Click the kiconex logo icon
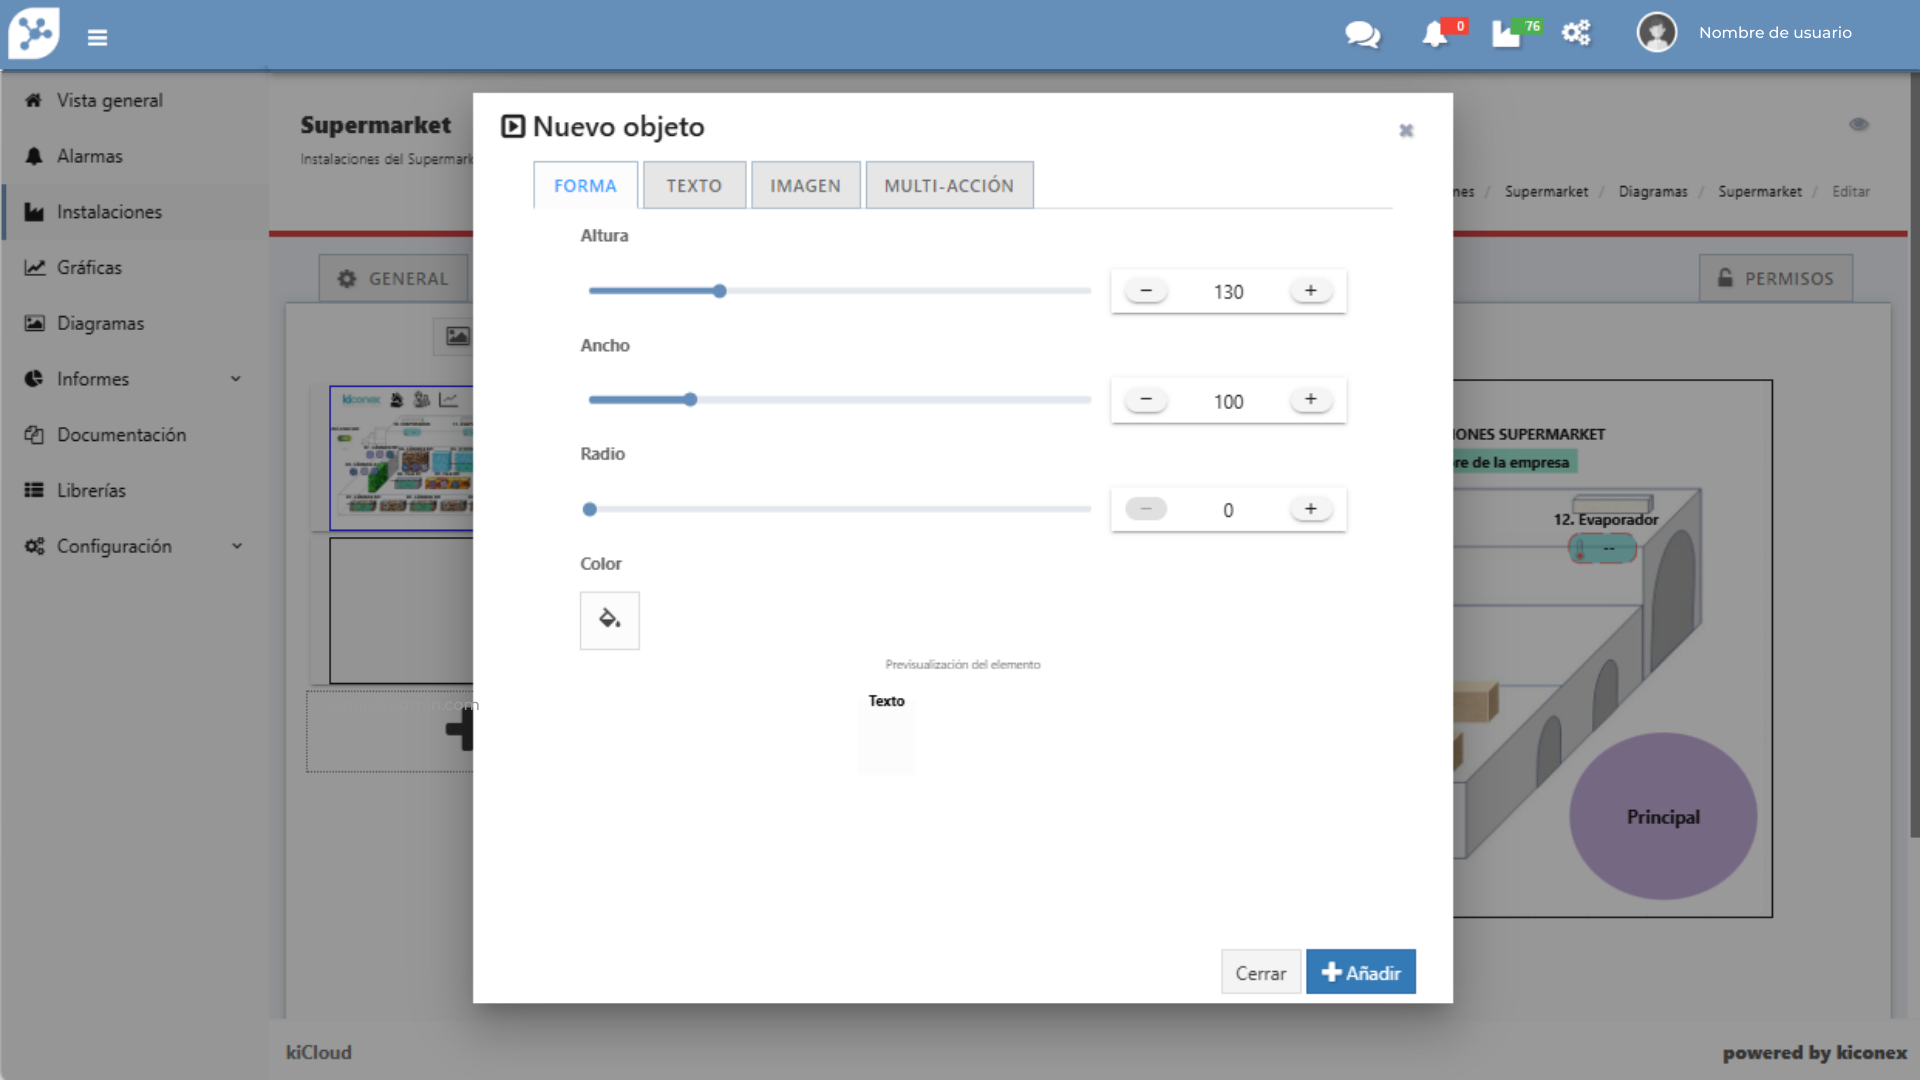 click(x=34, y=34)
